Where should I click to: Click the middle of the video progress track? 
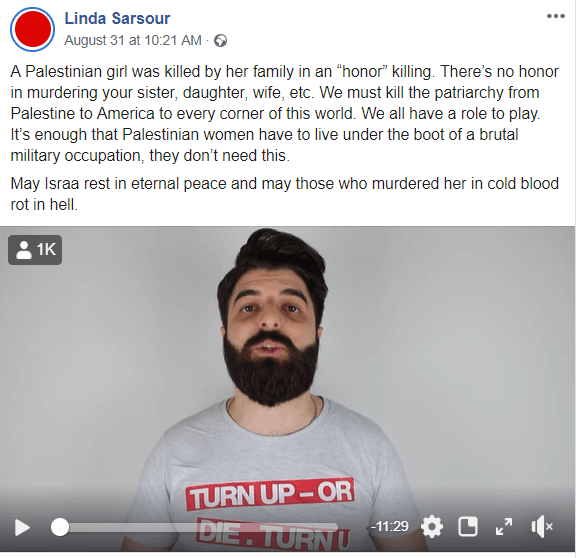[x=198, y=528]
